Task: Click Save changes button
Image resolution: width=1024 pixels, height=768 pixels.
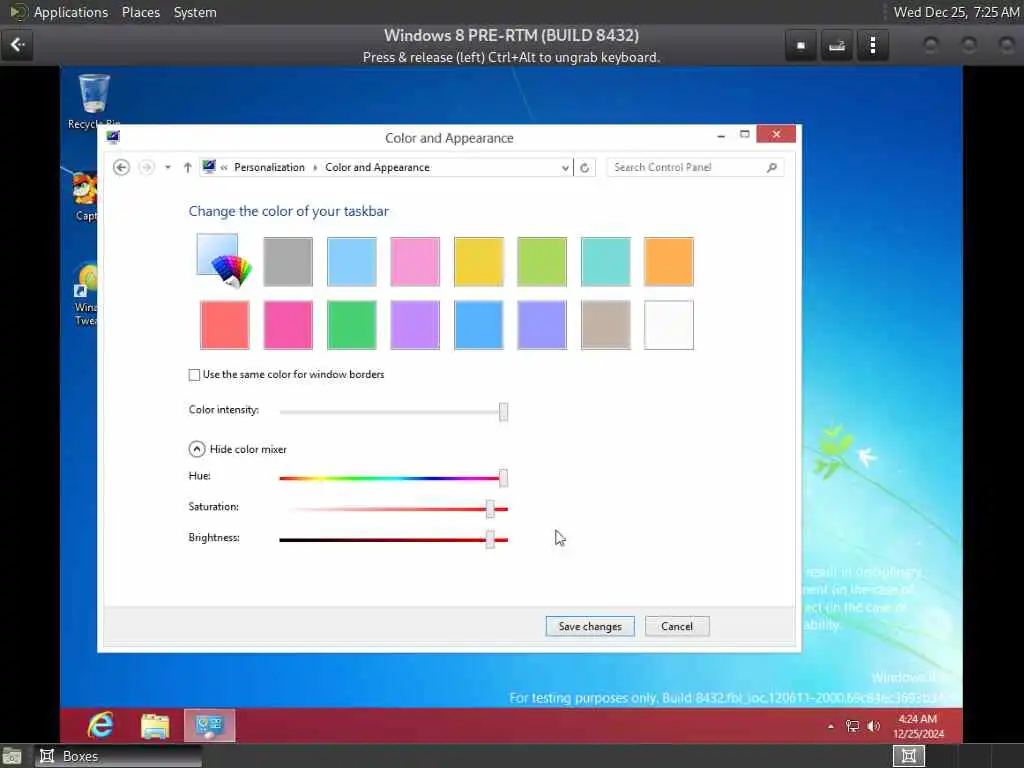Action: coord(590,626)
